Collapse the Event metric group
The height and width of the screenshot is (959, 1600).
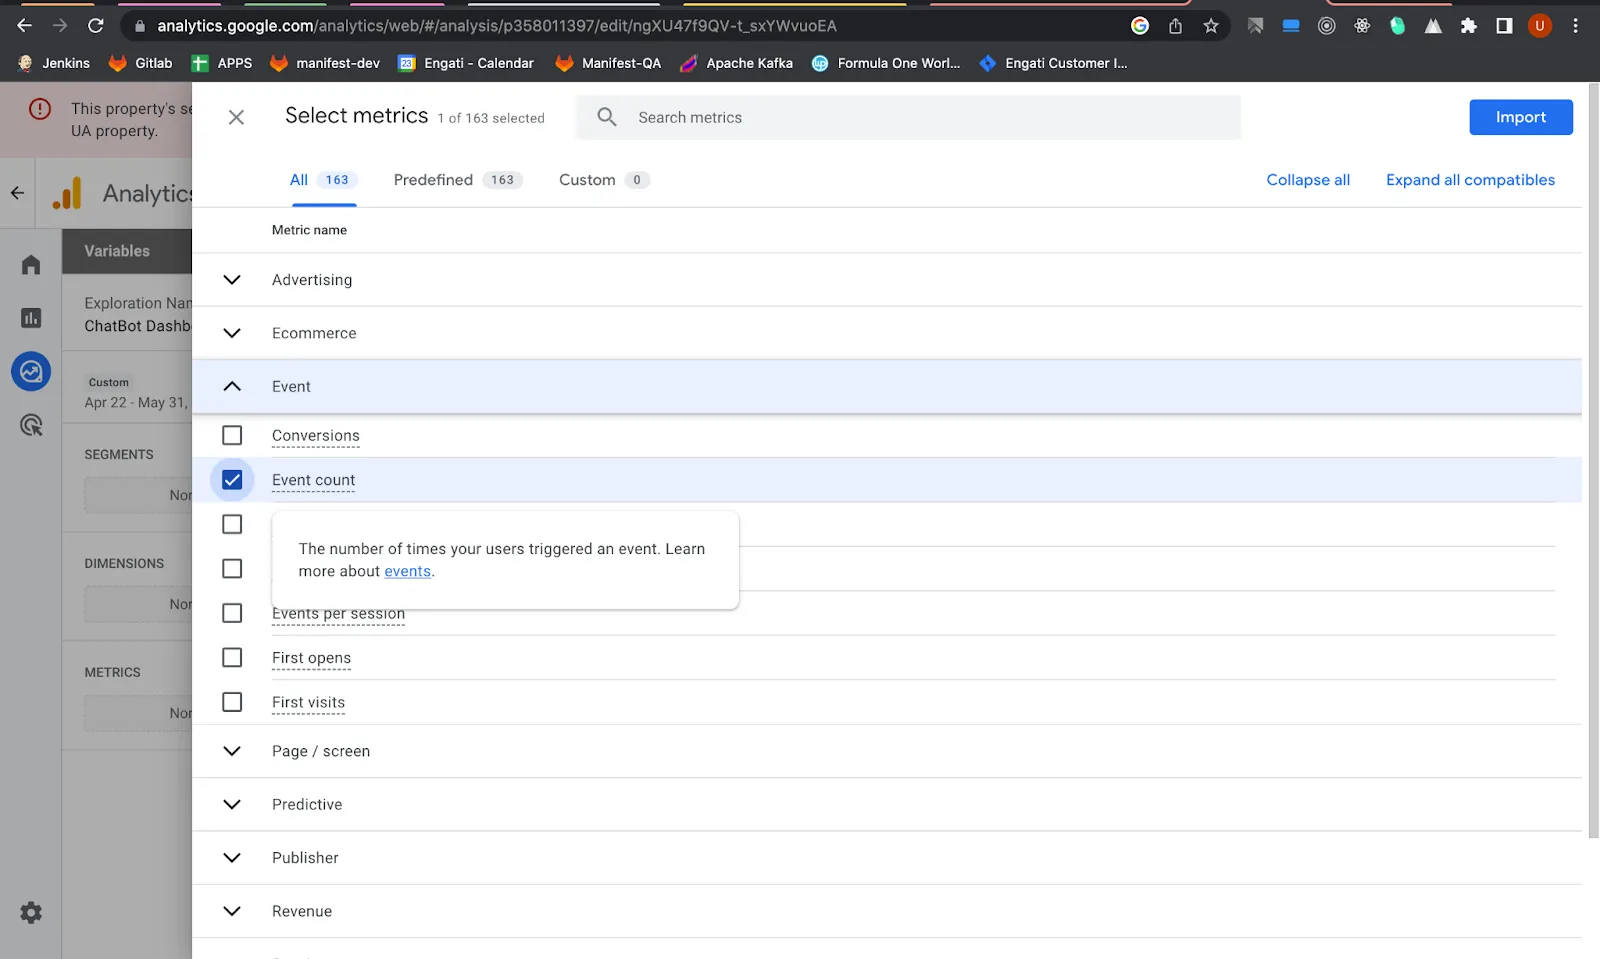pos(232,386)
